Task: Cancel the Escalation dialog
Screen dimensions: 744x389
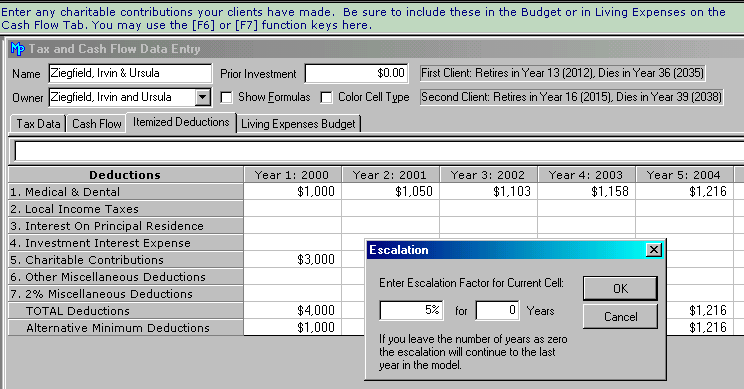Action: tap(620, 316)
